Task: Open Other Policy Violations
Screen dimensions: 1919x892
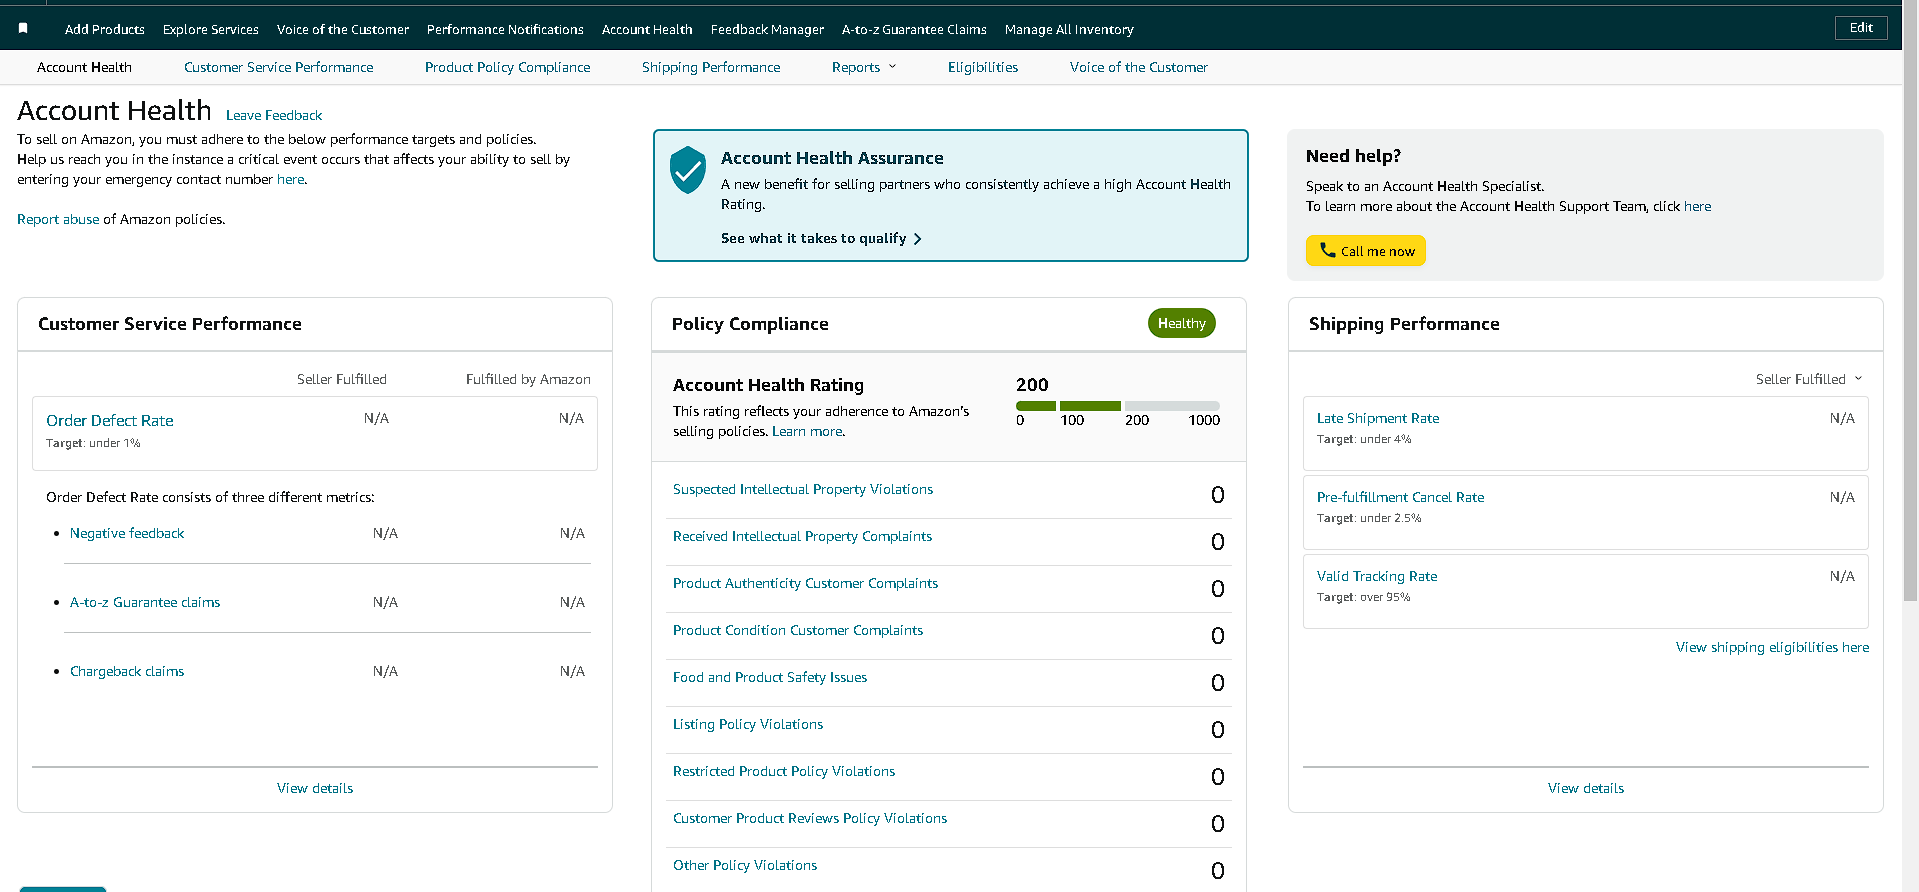Action: tap(745, 865)
